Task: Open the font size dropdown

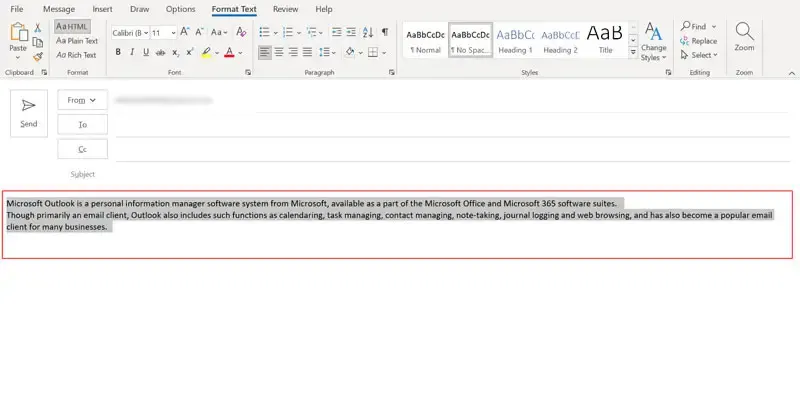Action: click(170, 32)
